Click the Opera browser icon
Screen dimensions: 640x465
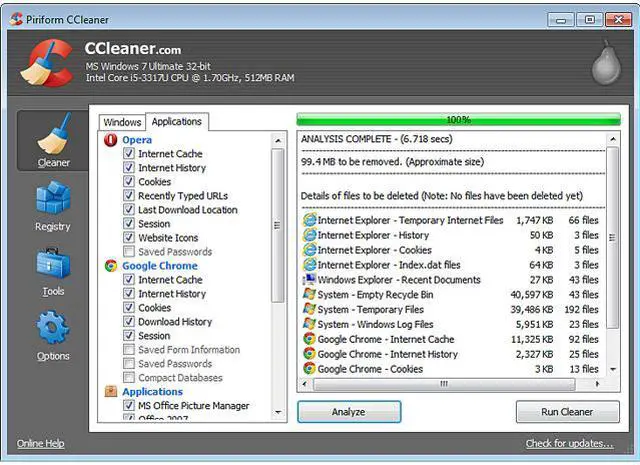pyautogui.click(x=111, y=140)
